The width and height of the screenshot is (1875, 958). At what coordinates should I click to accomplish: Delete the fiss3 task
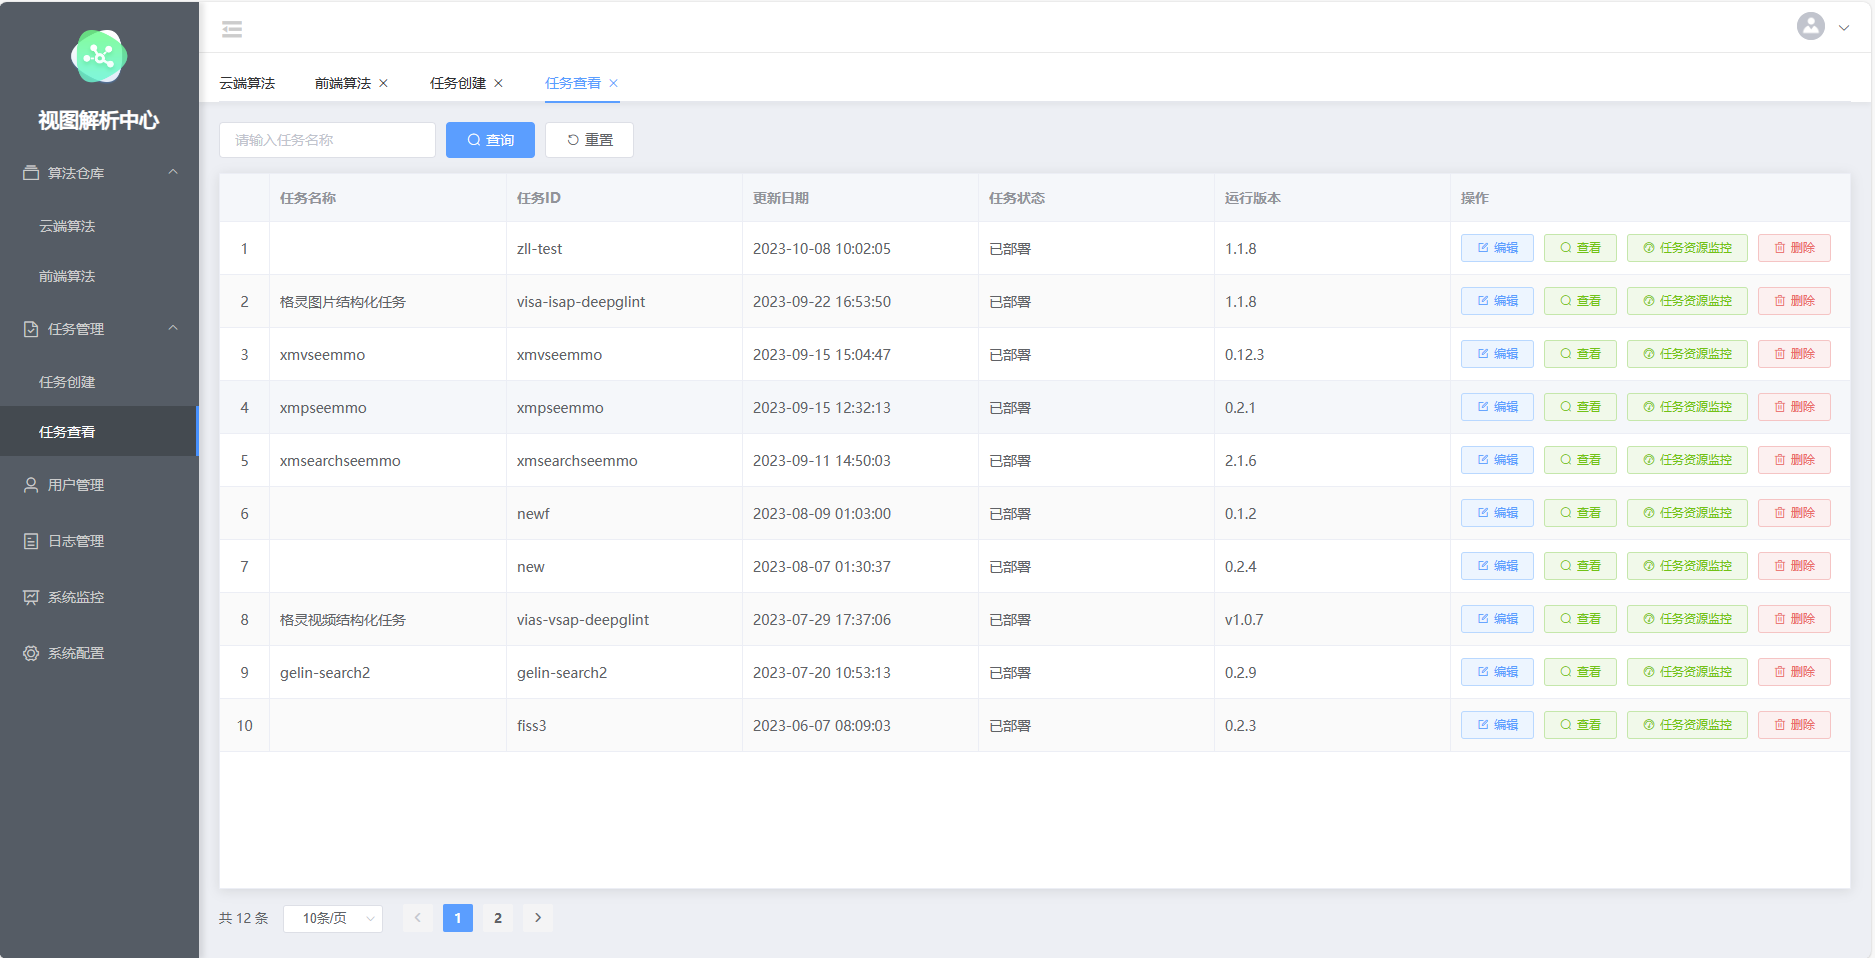pyautogui.click(x=1794, y=725)
